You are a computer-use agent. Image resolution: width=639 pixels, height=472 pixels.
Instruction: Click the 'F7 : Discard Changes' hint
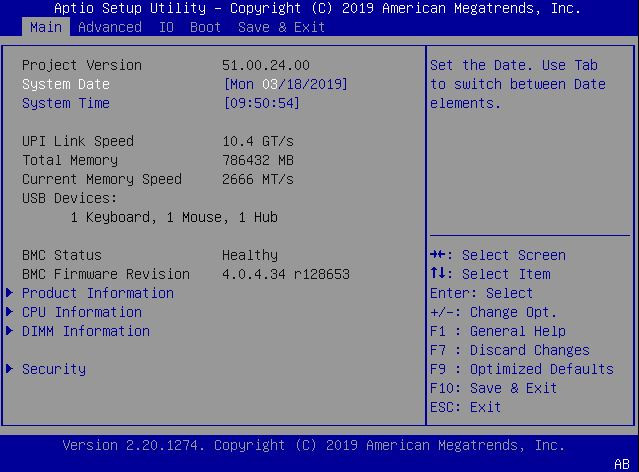coord(510,350)
